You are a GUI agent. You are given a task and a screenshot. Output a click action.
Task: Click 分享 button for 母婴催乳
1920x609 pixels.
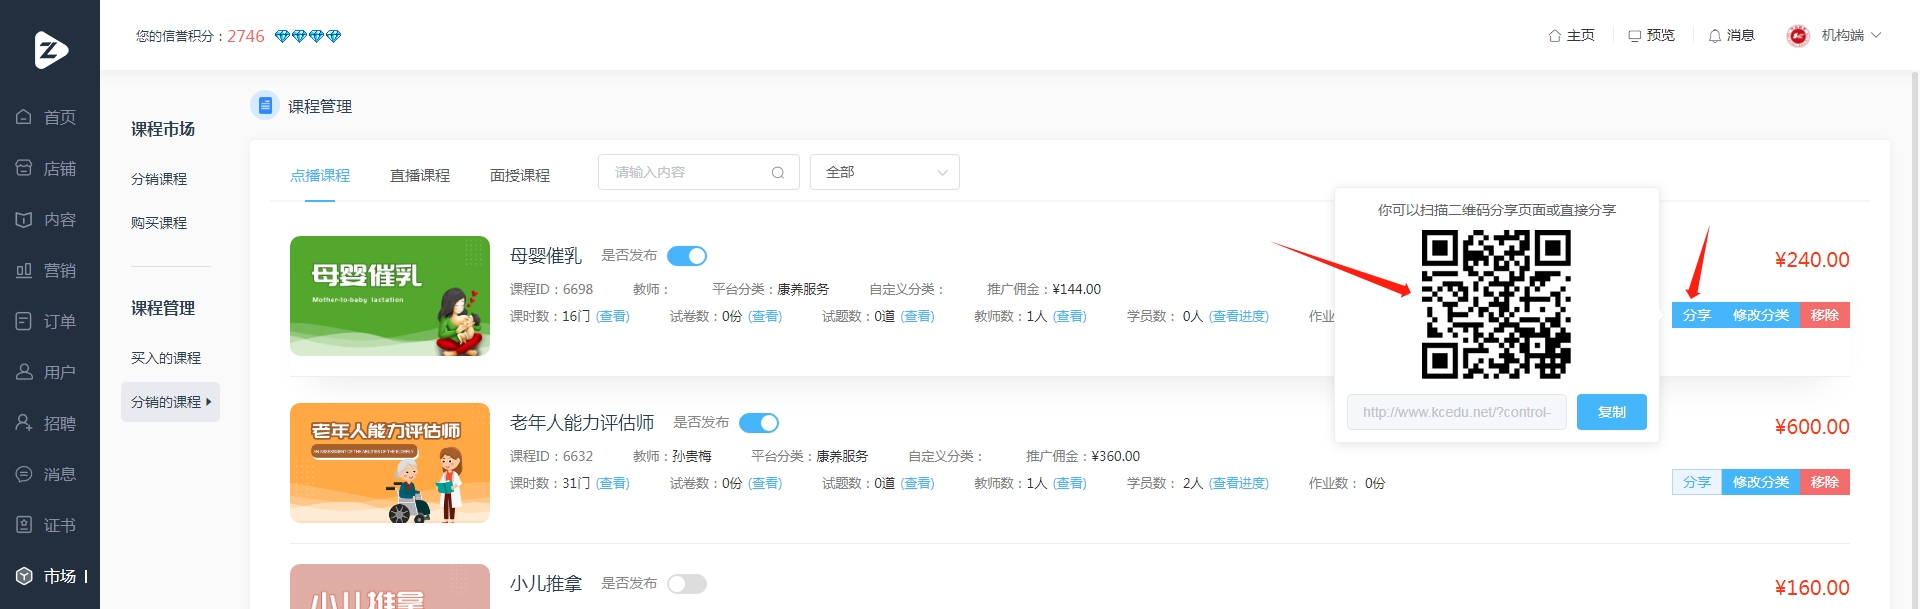pyautogui.click(x=1697, y=315)
